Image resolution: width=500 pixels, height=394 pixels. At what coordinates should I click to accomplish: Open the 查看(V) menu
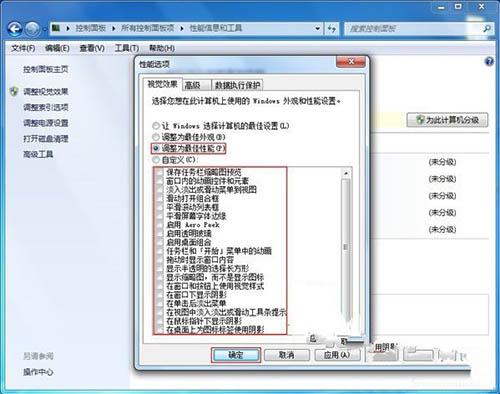tap(92, 48)
